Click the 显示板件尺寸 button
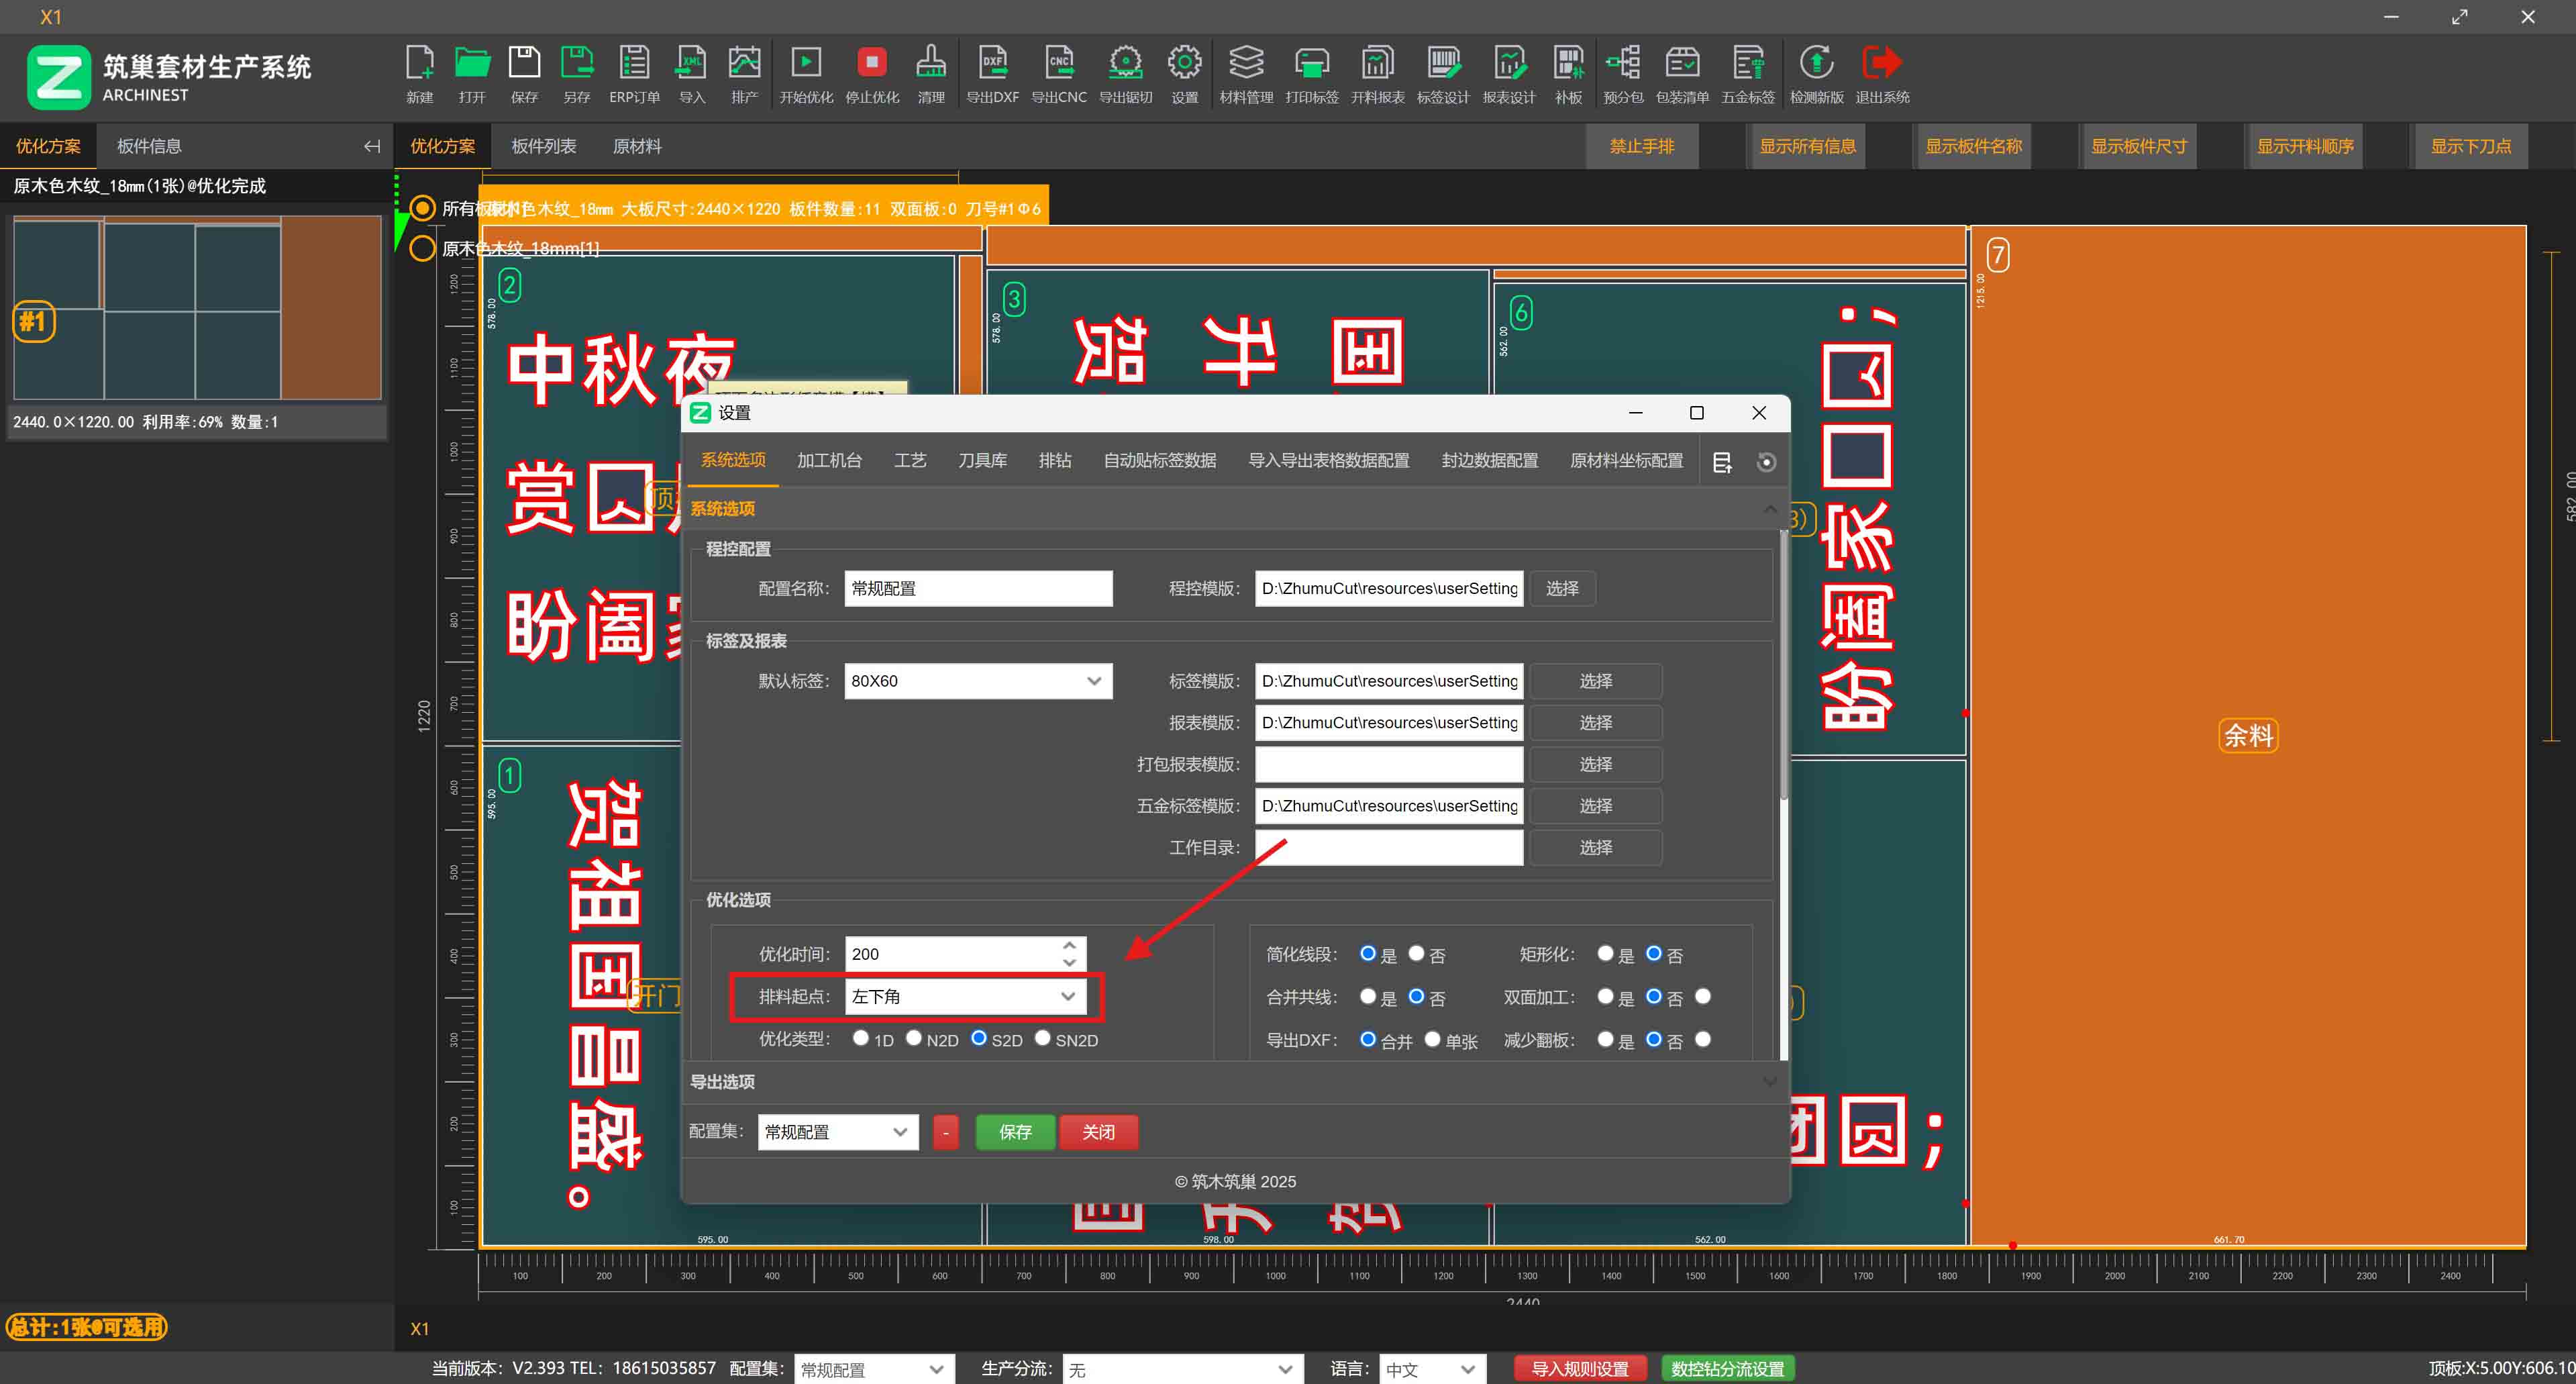 point(2138,146)
